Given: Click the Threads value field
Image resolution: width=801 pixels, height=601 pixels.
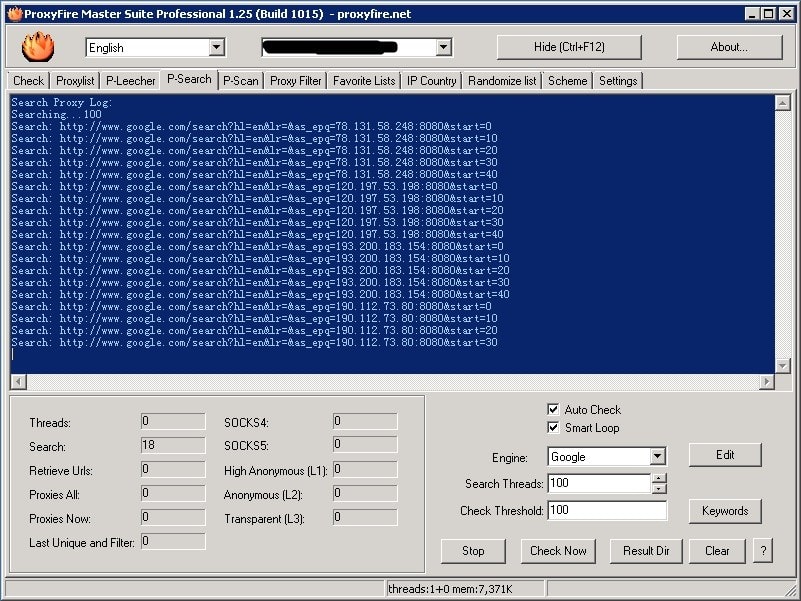Looking at the screenshot, I should point(173,422).
